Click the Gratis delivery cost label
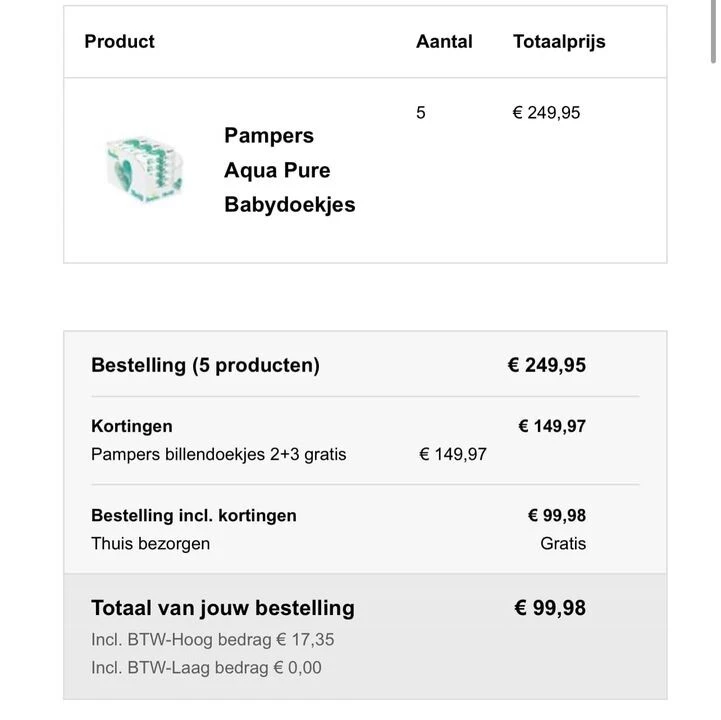721x720 pixels. 563,543
